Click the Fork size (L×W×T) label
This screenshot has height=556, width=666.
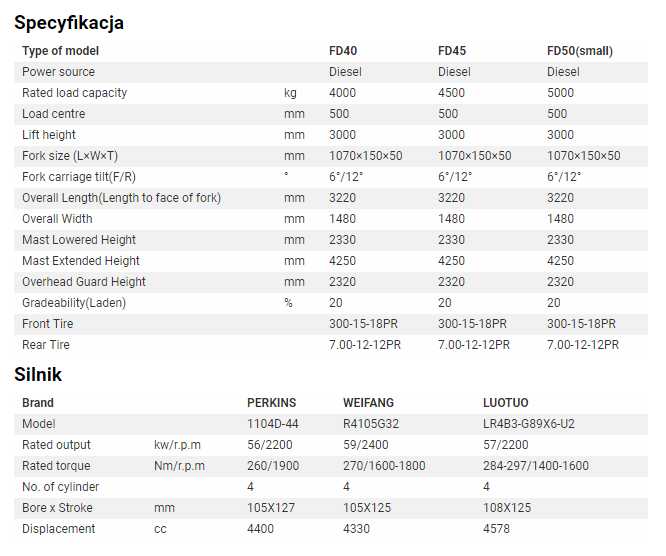(x=70, y=156)
